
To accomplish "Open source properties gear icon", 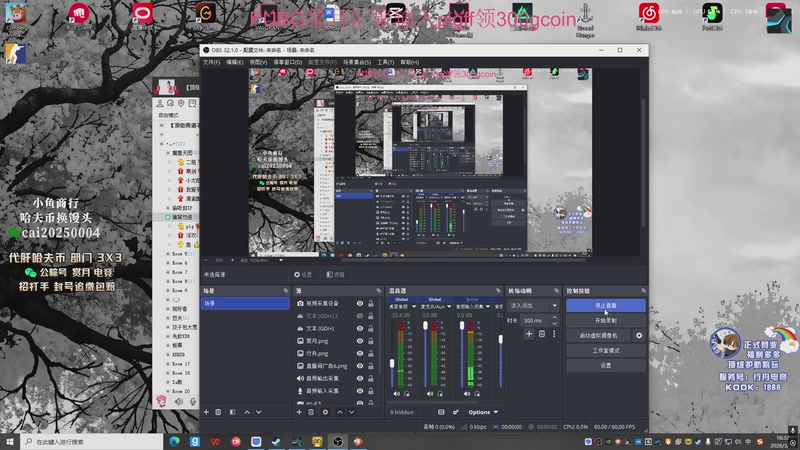I will click(325, 412).
